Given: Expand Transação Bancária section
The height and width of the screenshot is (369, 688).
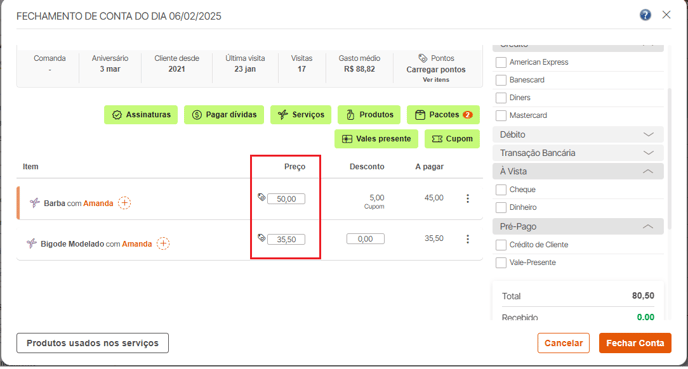Looking at the screenshot, I should [578, 153].
